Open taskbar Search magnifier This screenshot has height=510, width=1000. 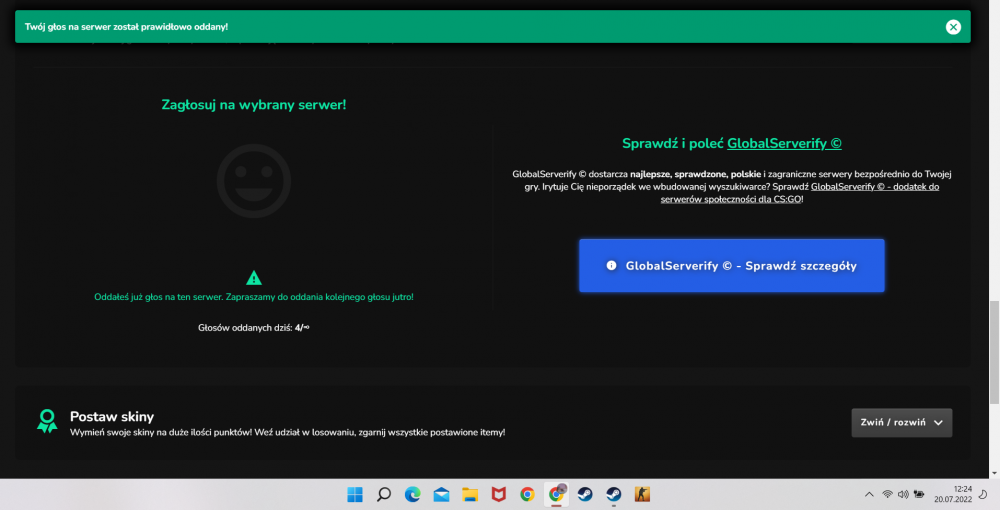coord(383,494)
